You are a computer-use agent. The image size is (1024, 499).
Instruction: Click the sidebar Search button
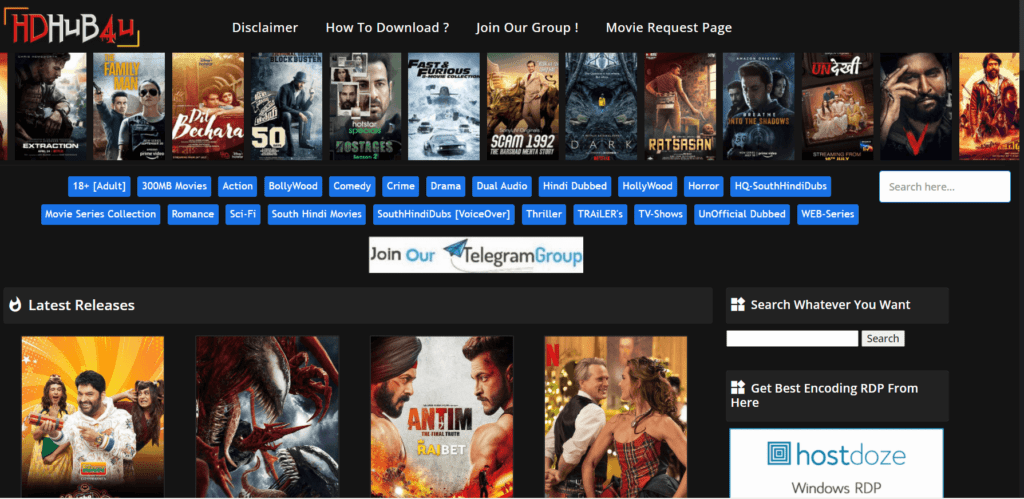point(883,338)
